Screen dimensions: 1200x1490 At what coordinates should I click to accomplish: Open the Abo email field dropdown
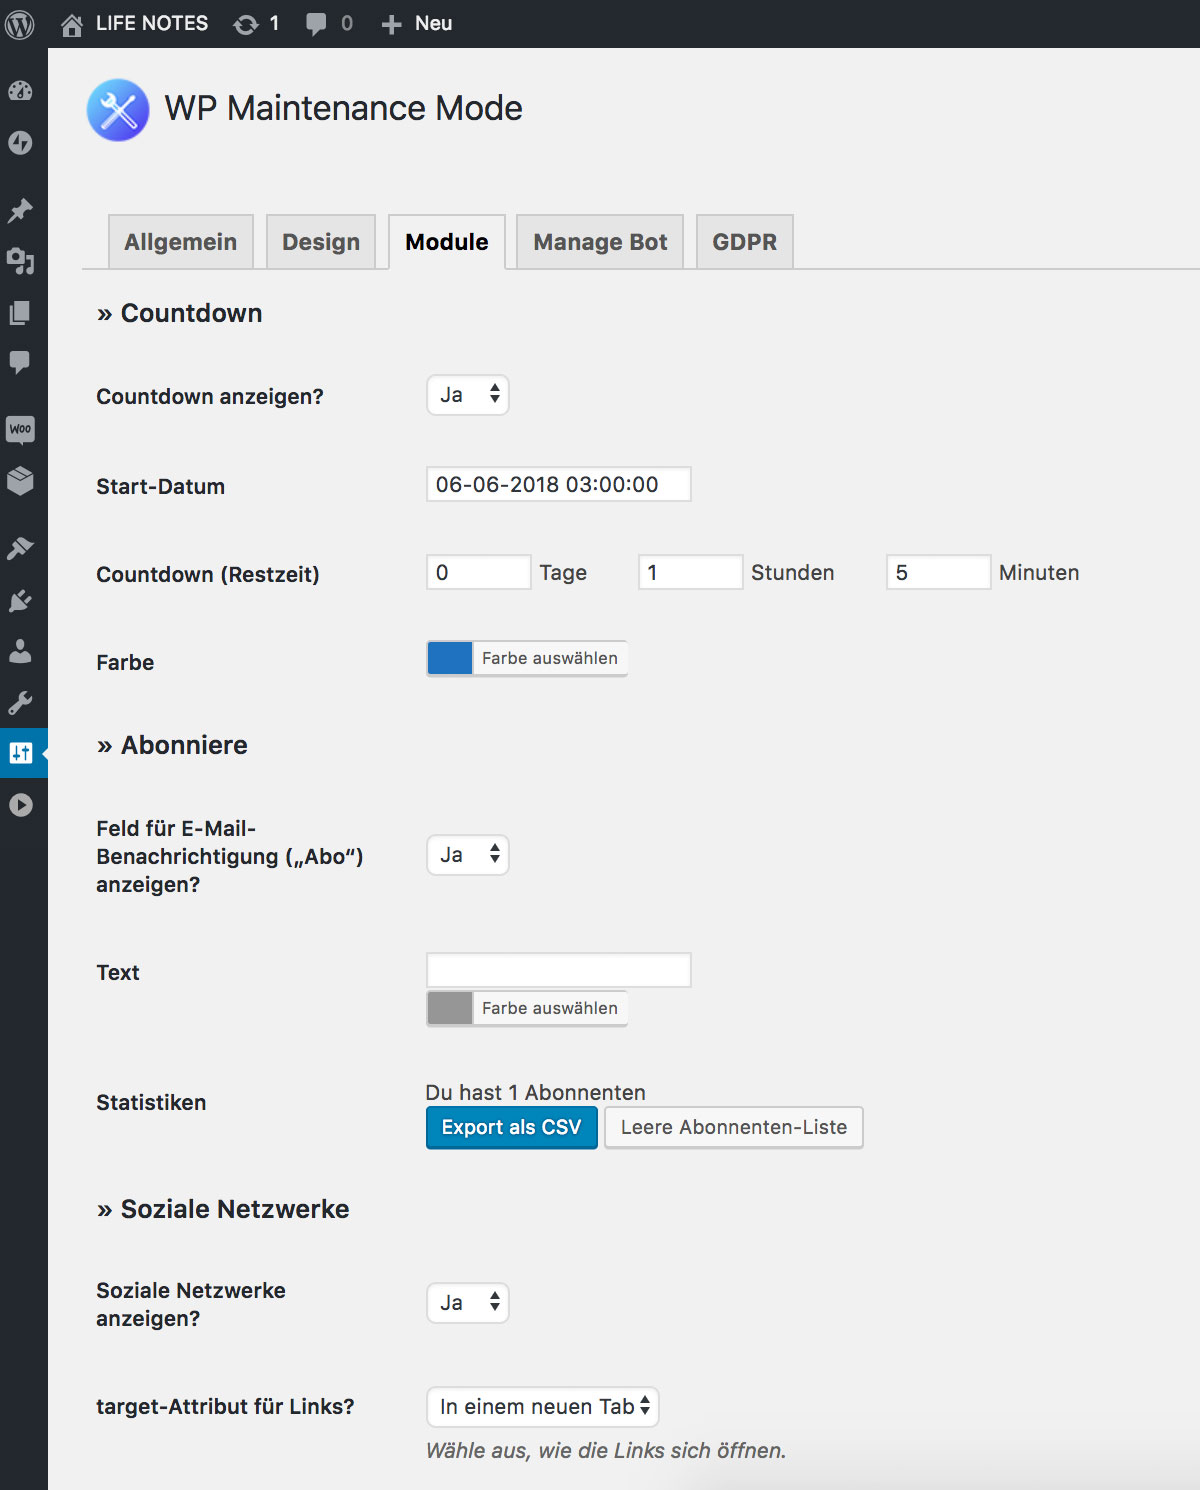pyautogui.click(x=468, y=855)
